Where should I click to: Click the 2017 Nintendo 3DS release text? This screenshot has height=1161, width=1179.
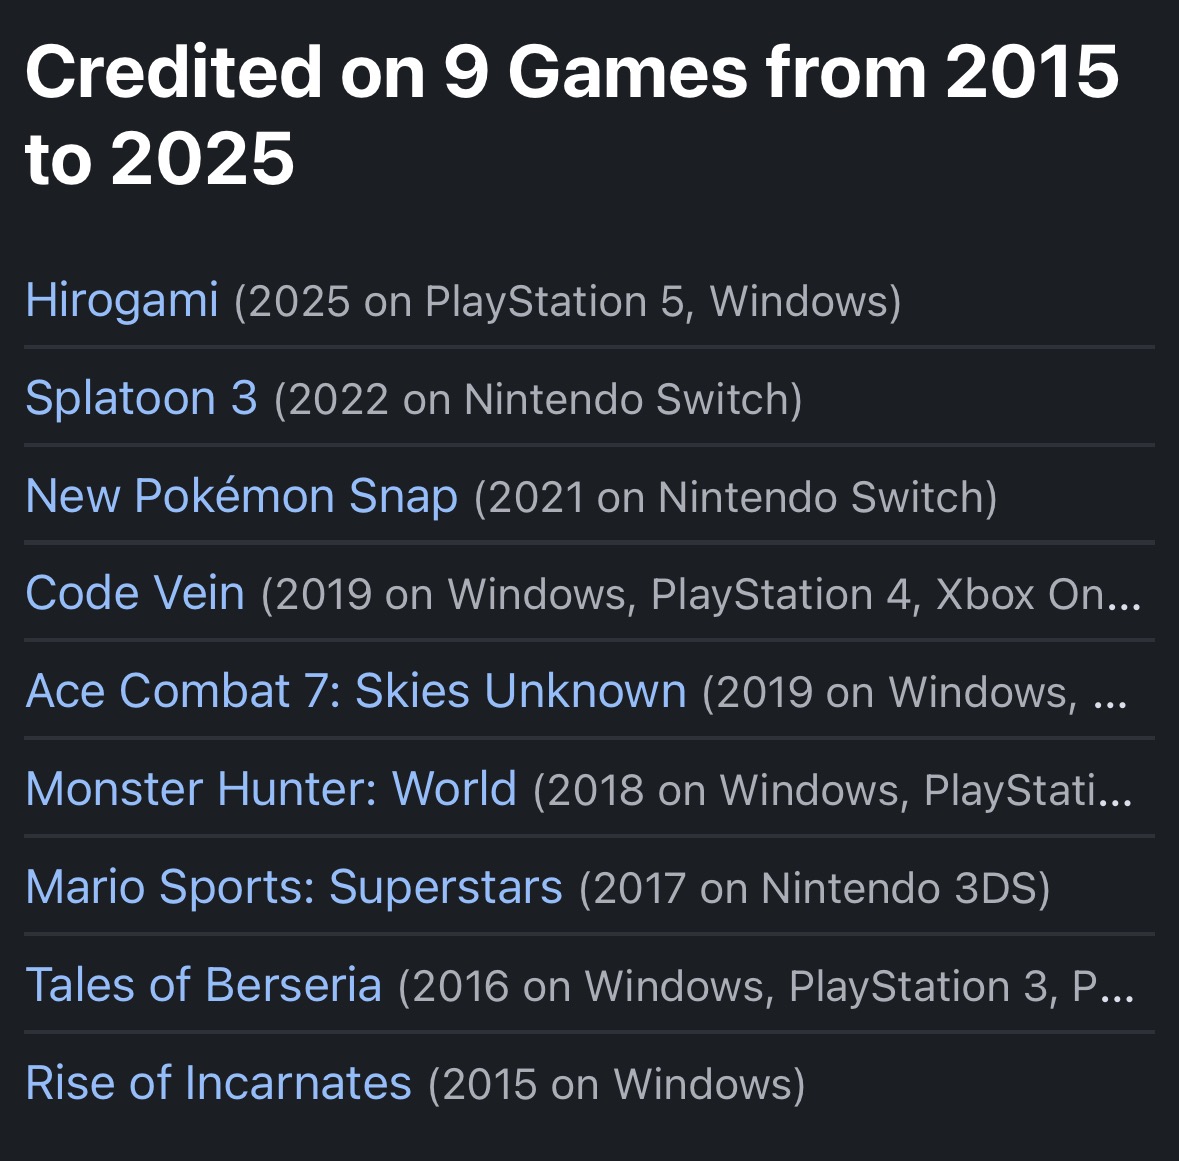pyautogui.click(x=814, y=889)
